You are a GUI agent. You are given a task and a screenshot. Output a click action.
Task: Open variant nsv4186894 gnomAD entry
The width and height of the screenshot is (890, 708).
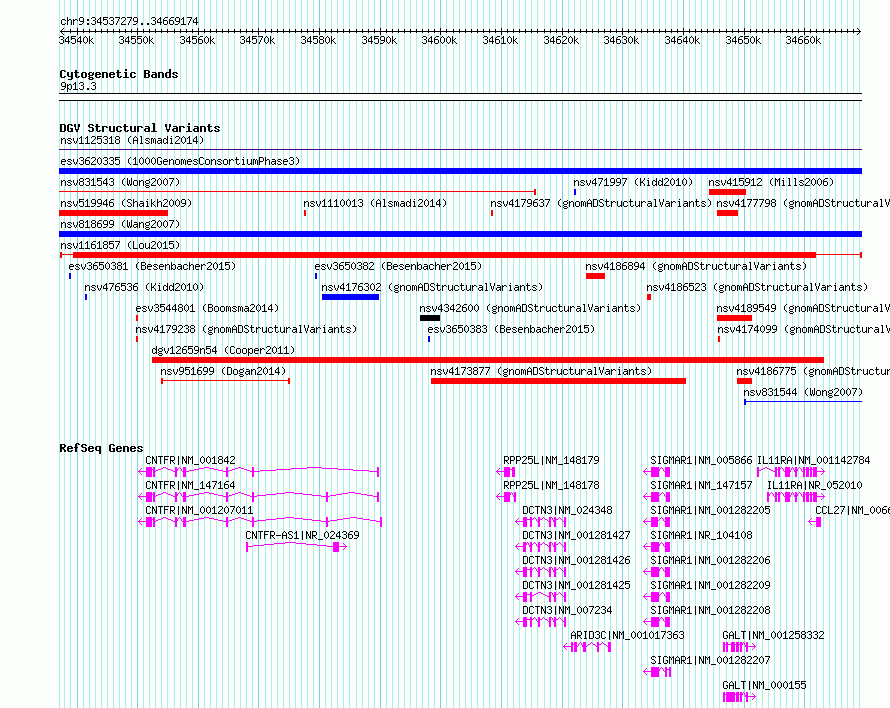pyautogui.click(x=696, y=266)
